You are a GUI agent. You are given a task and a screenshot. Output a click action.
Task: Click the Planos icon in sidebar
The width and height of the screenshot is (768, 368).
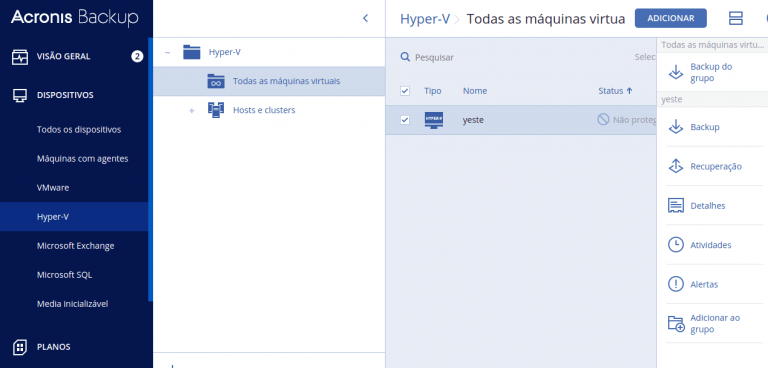point(20,347)
